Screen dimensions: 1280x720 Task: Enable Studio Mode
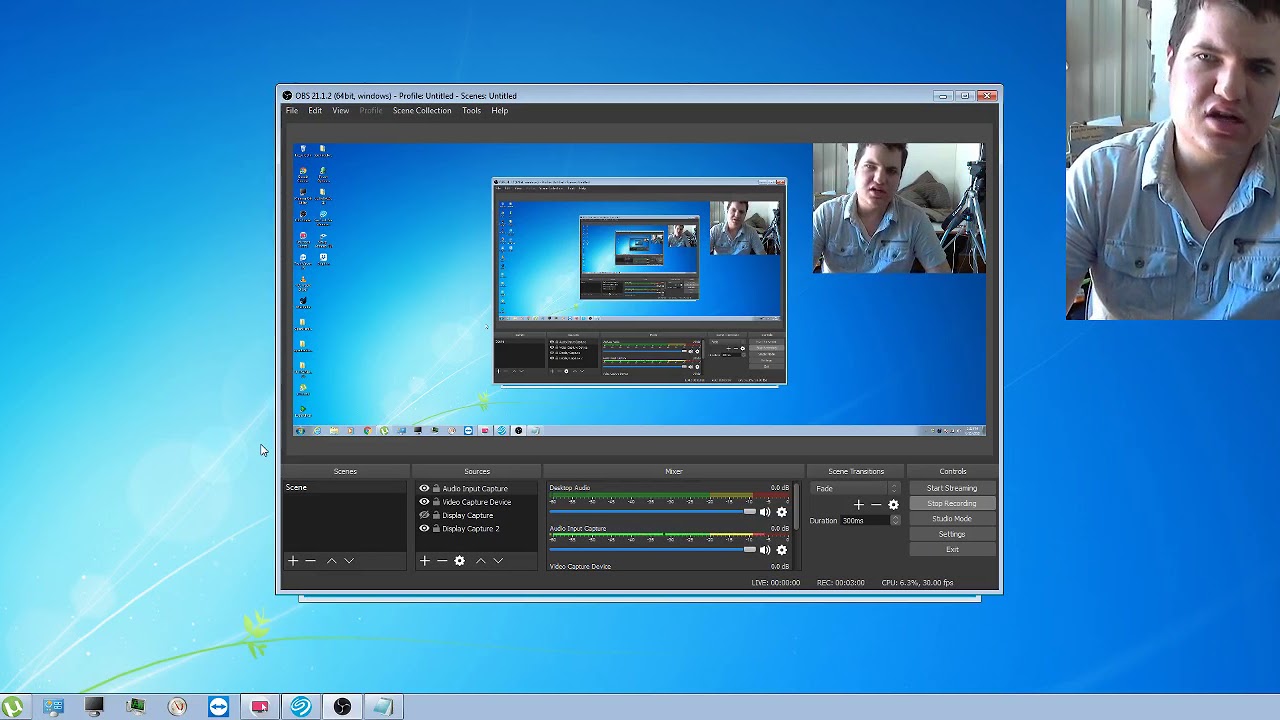(x=952, y=519)
